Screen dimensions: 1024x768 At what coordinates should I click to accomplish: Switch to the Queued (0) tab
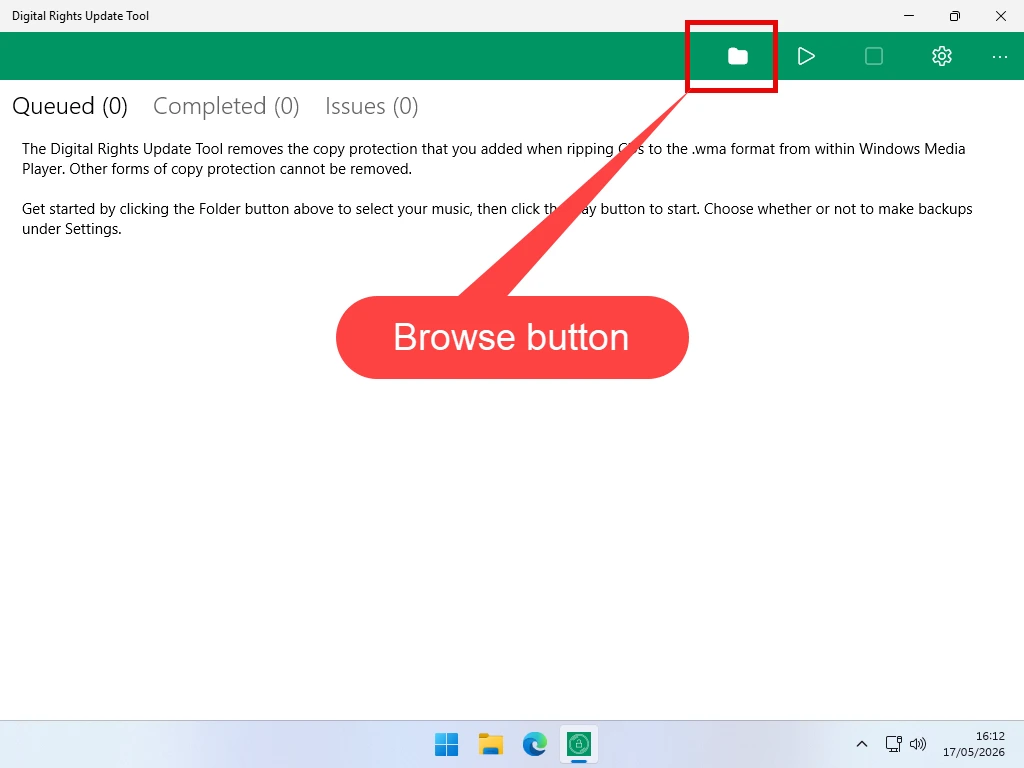pyautogui.click(x=70, y=106)
